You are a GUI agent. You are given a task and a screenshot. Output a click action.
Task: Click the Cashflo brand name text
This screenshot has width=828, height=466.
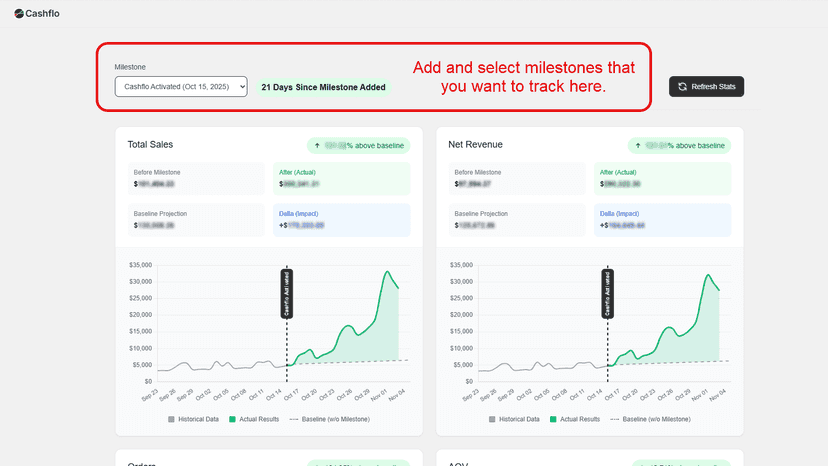(x=42, y=14)
